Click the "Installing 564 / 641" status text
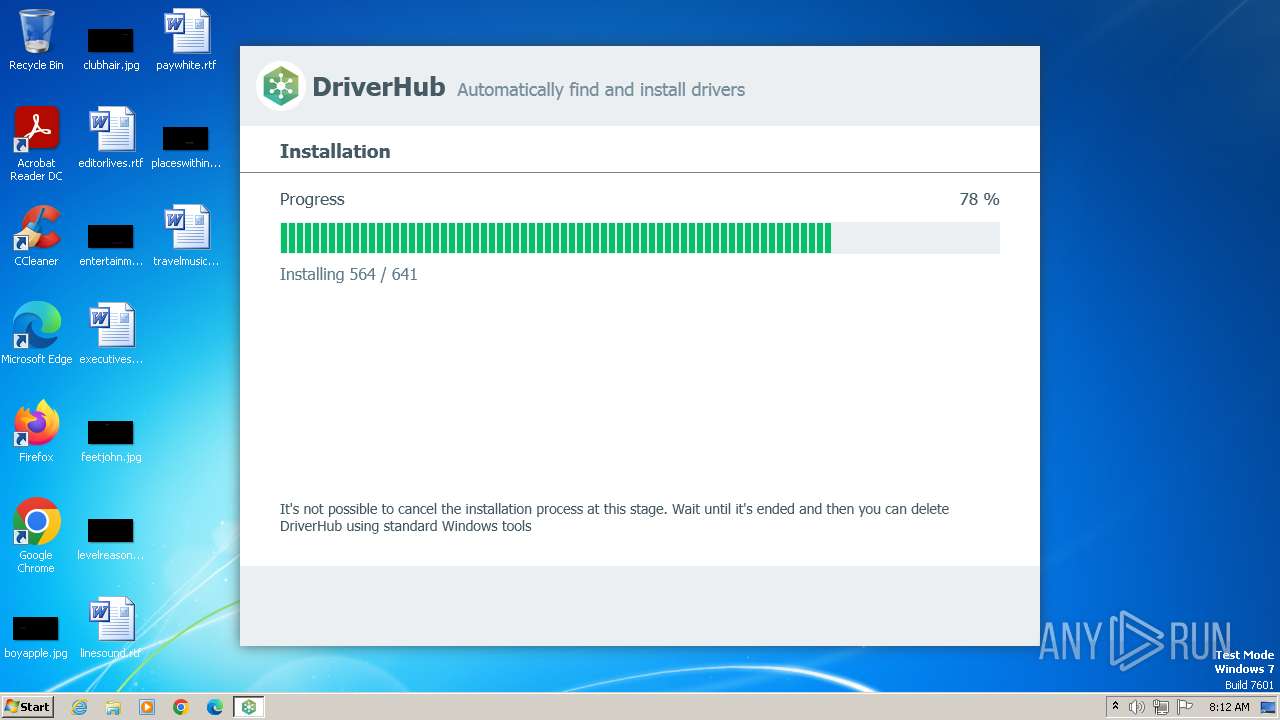The image size is (1280, 720). [348, 274]
